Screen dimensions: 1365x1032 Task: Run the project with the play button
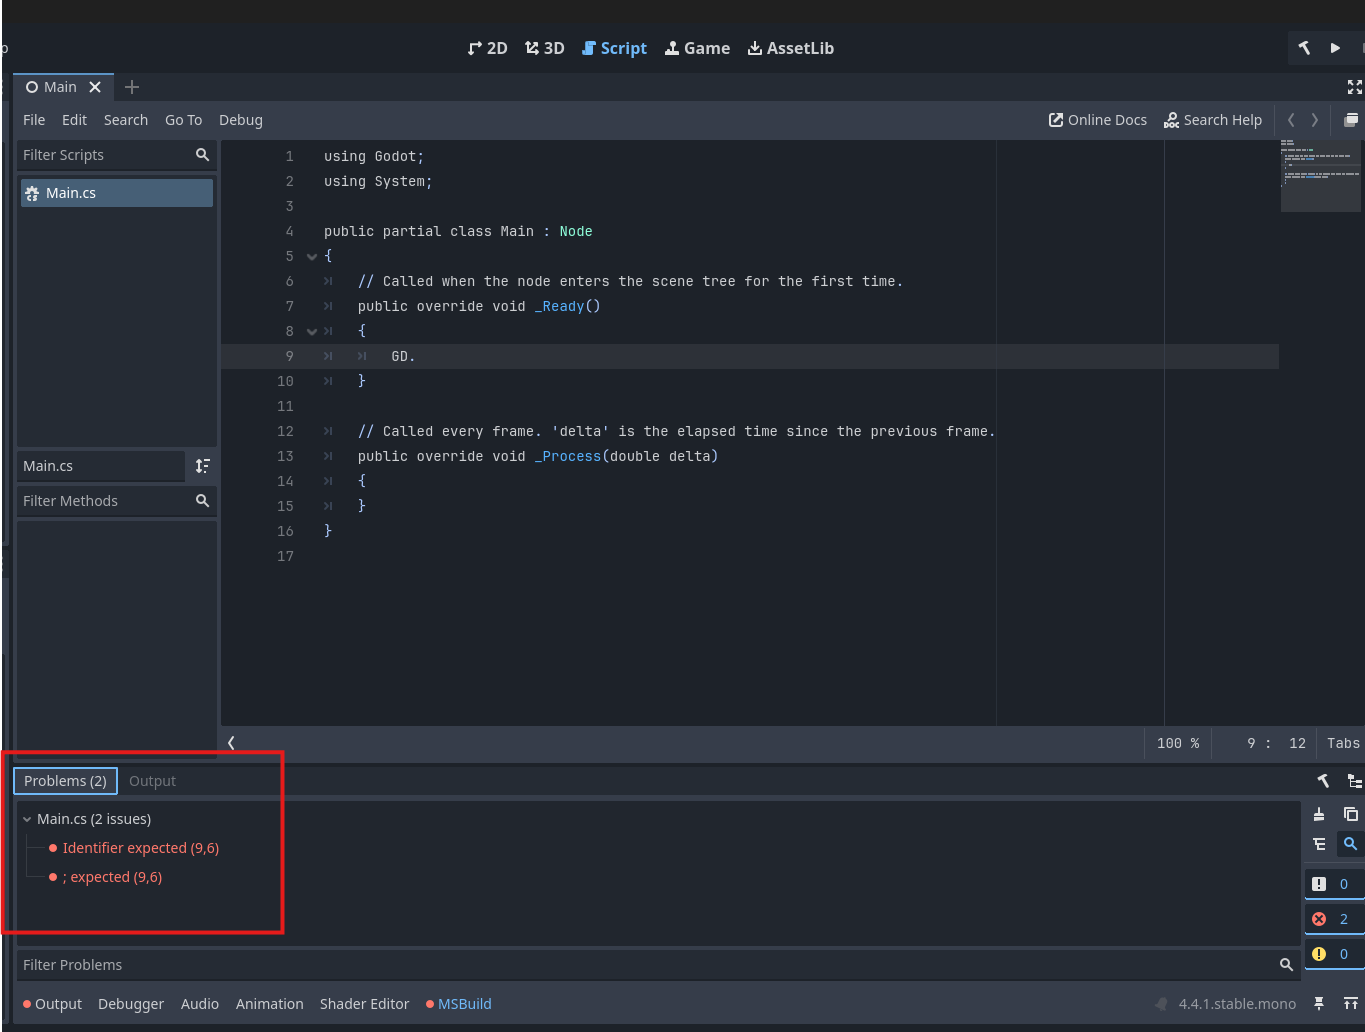pyautogui.click(x=1335, y=48)
